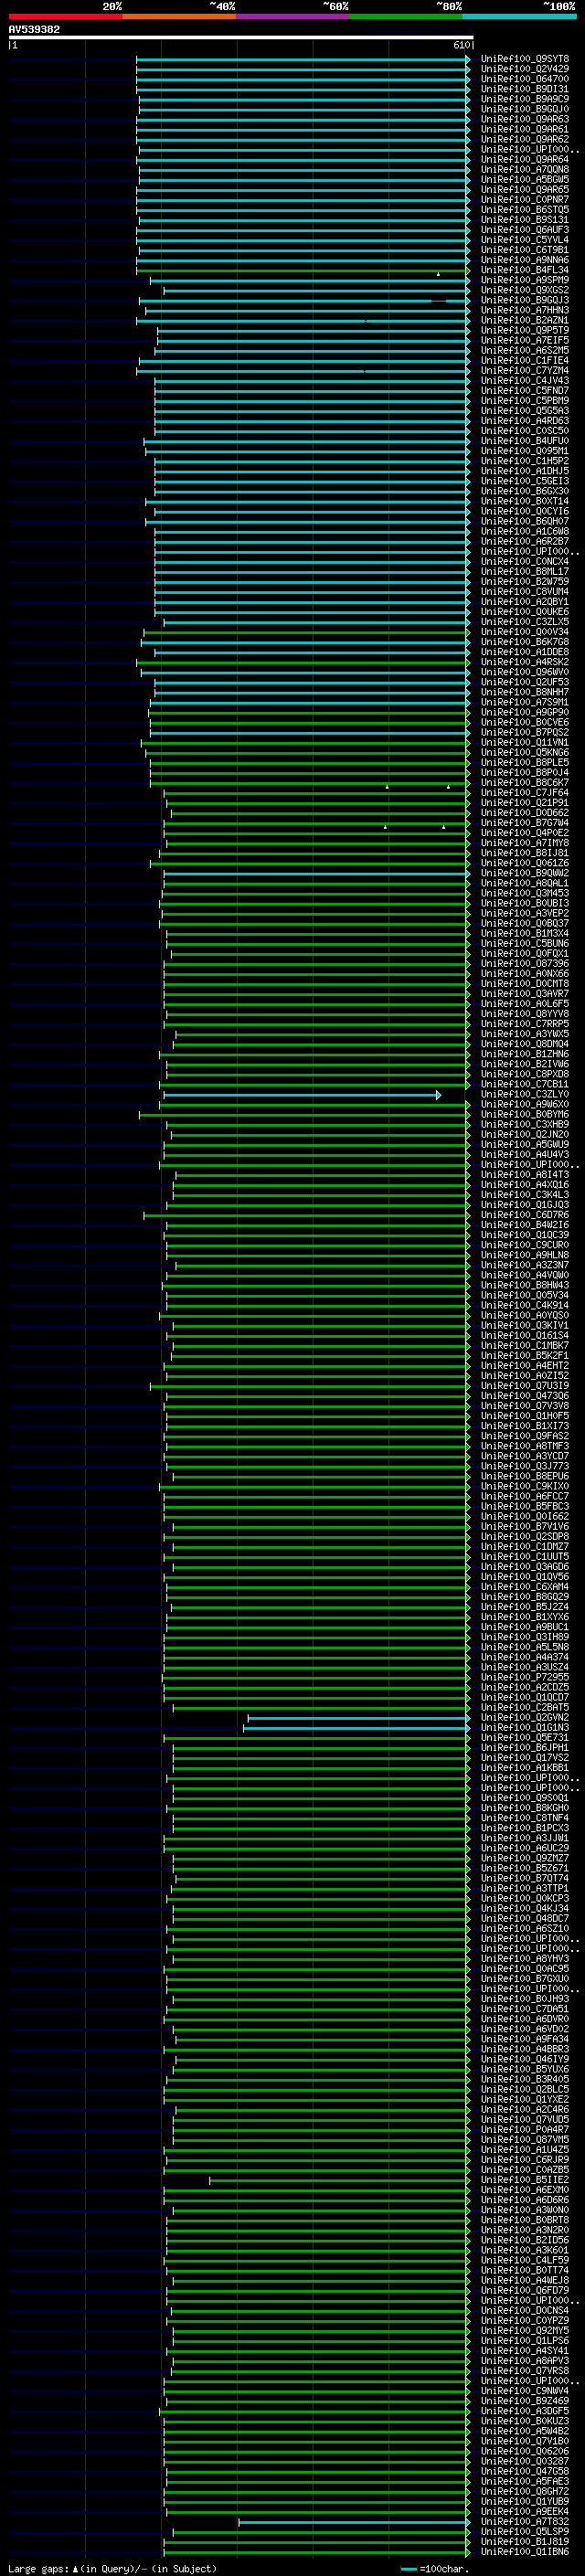Click the purple ~60% identity legend segment
The width and height of the screenshot is (585, 2576).
pos(293,16)
